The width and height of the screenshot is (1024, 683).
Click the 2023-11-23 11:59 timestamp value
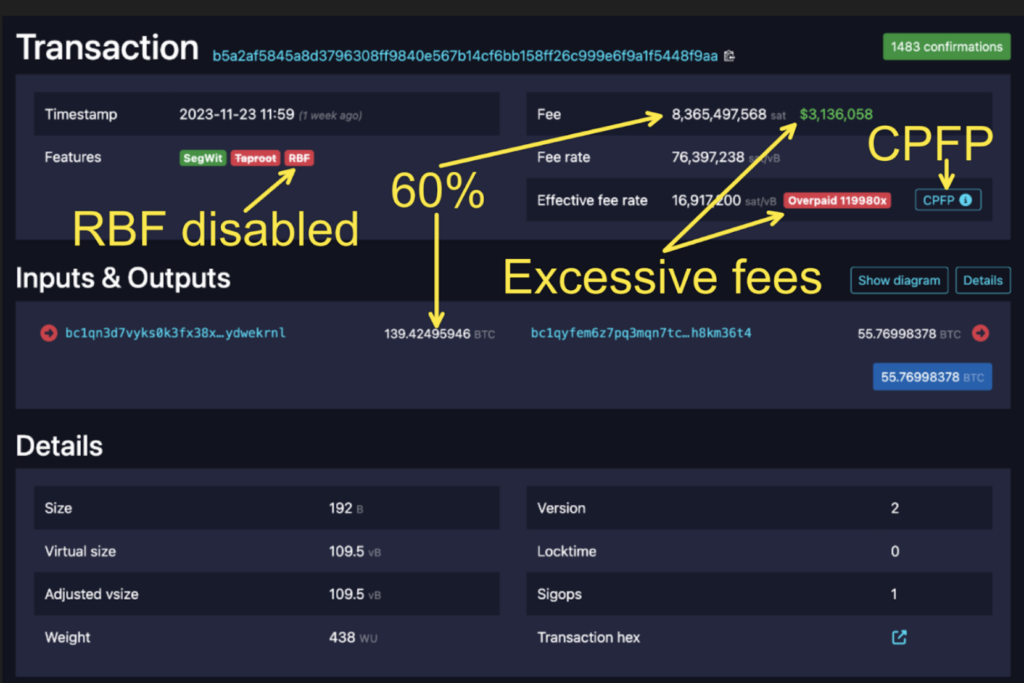(x=236, y=115)
